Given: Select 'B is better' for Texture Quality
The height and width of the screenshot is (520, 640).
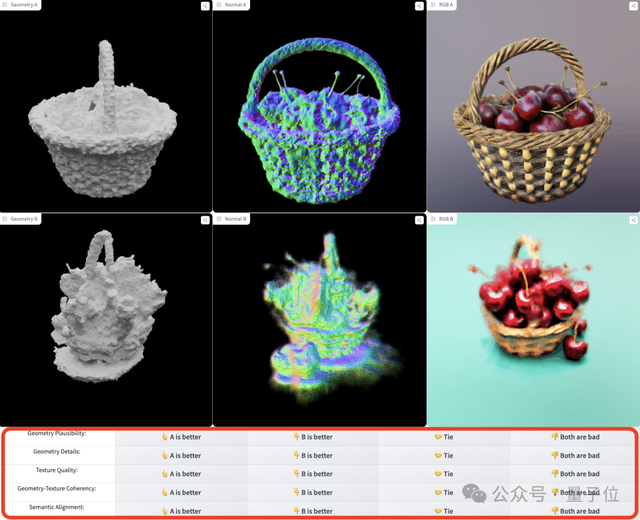Looking at the screenshot, I should [x=312, y=474].
